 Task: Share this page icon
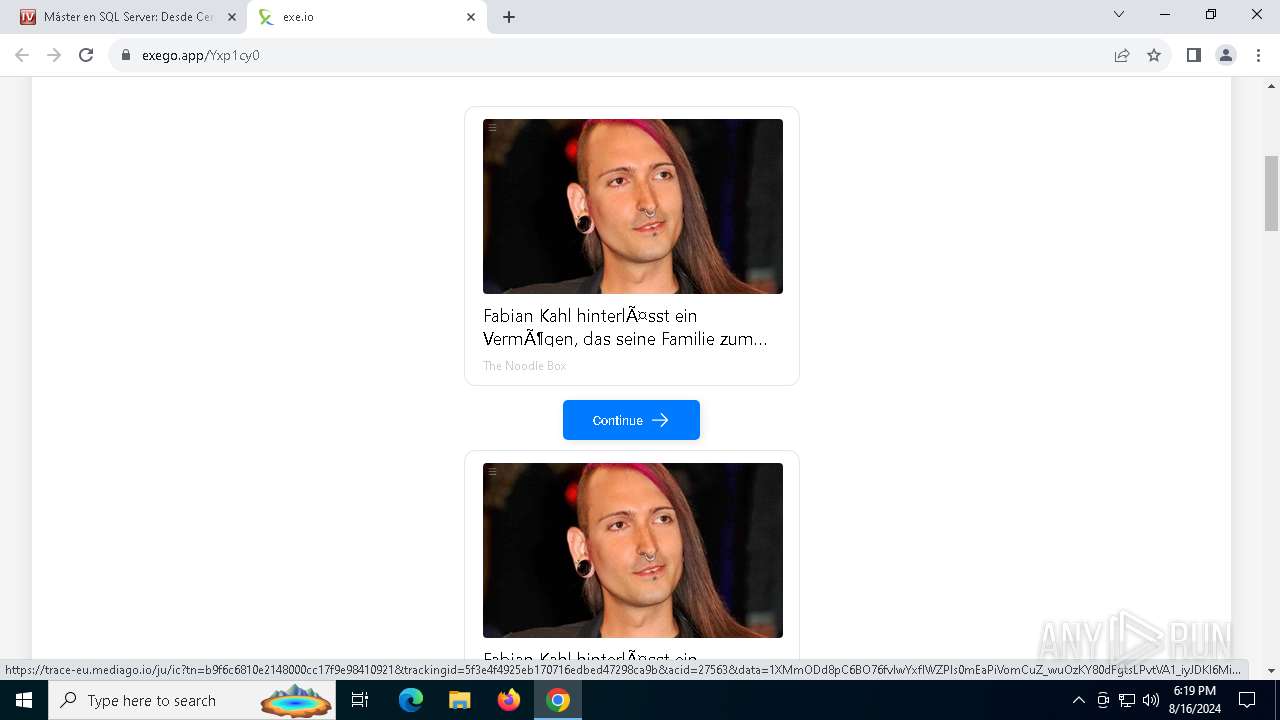1122,55
